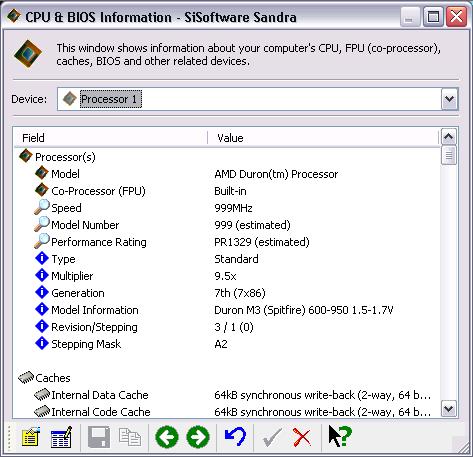
Task: Select the Caches group row
Action: (53, 378)
